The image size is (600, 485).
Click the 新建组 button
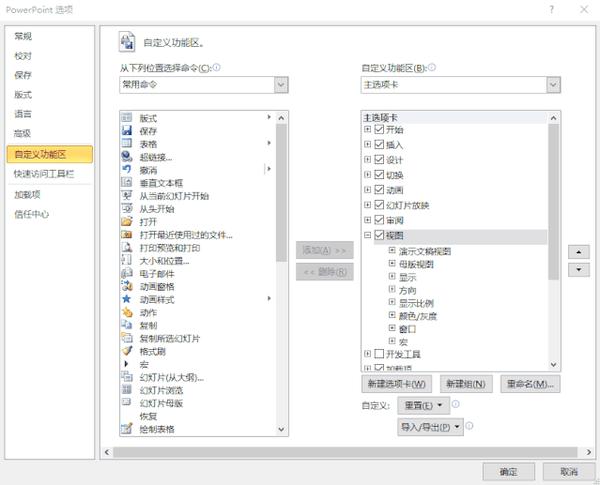point(466,384)
